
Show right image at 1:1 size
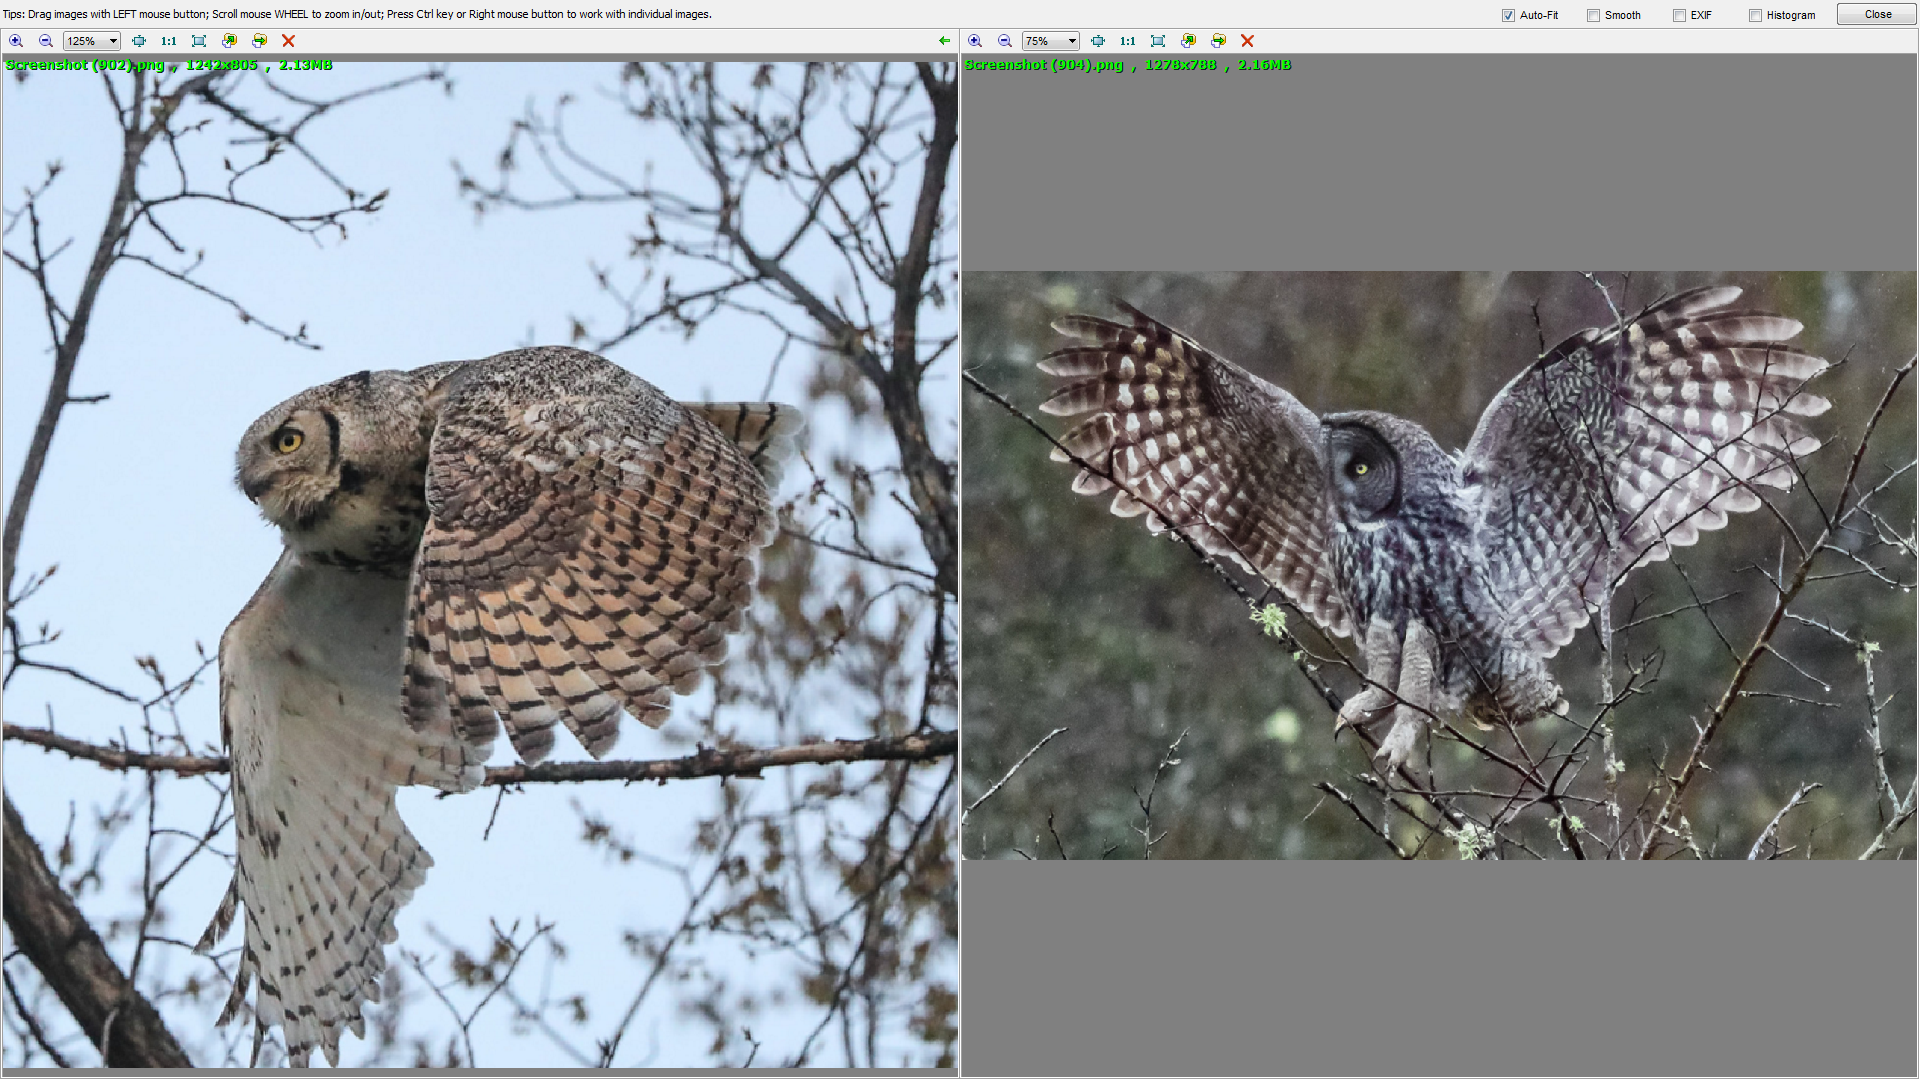1128,41
